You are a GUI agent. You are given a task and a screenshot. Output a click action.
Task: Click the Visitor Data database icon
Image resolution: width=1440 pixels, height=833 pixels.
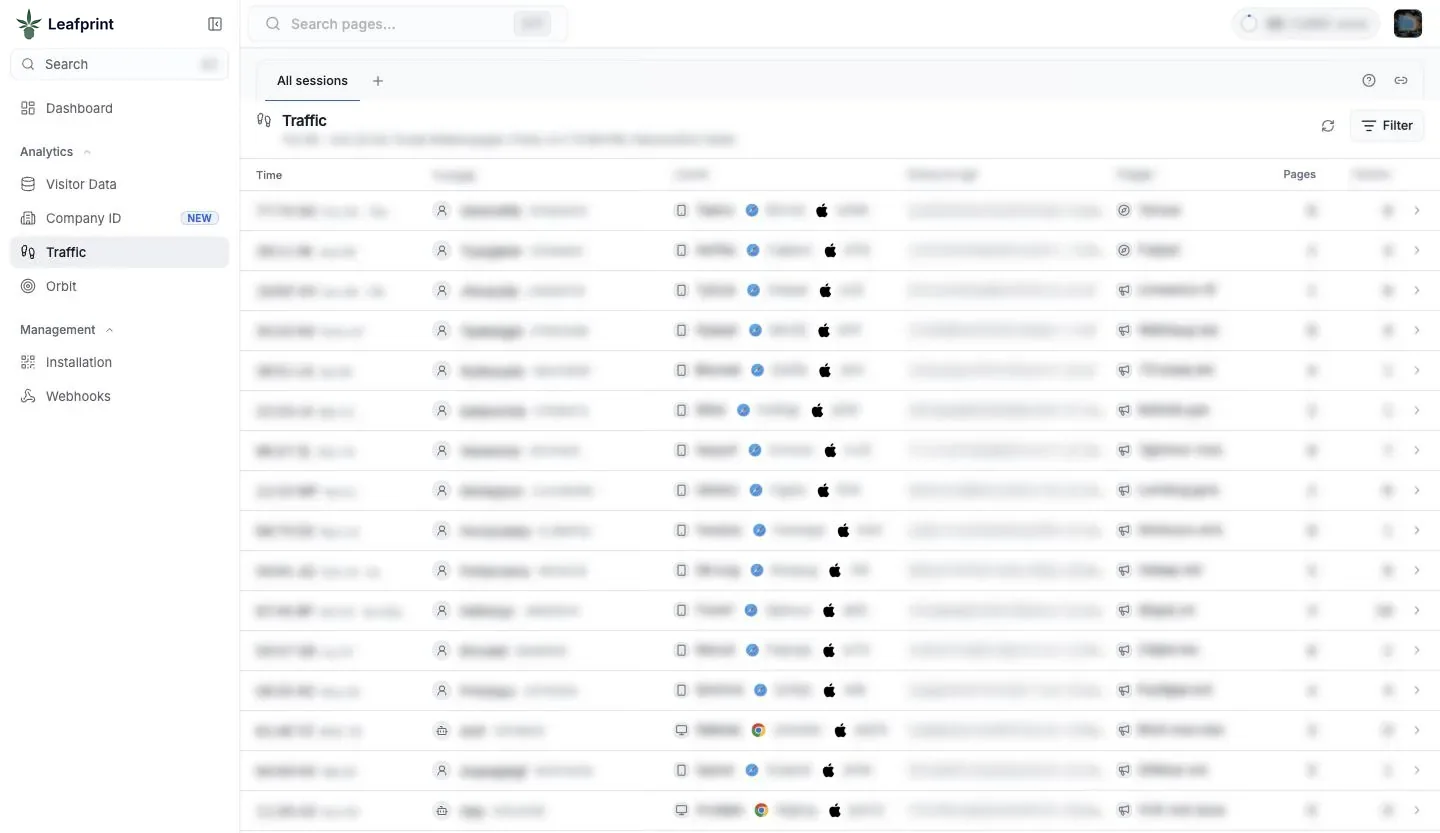28,184
